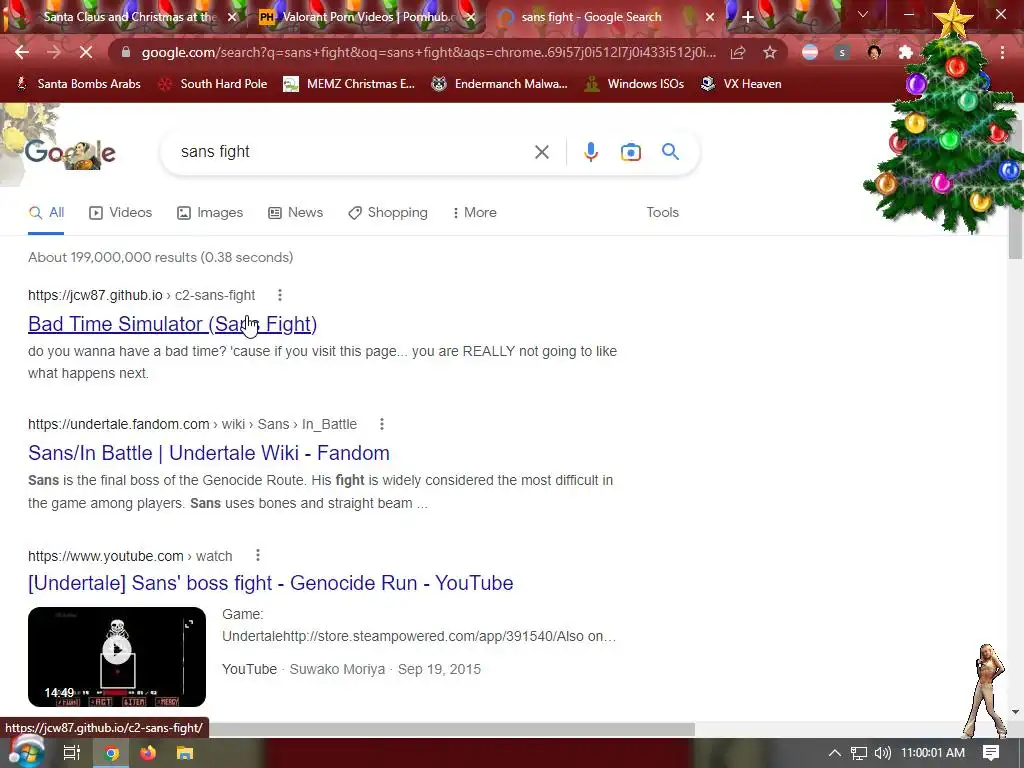This screenshot has width=1024, height=768.
Task: Open VX Heaven bookmark
Action: (741, 84)
